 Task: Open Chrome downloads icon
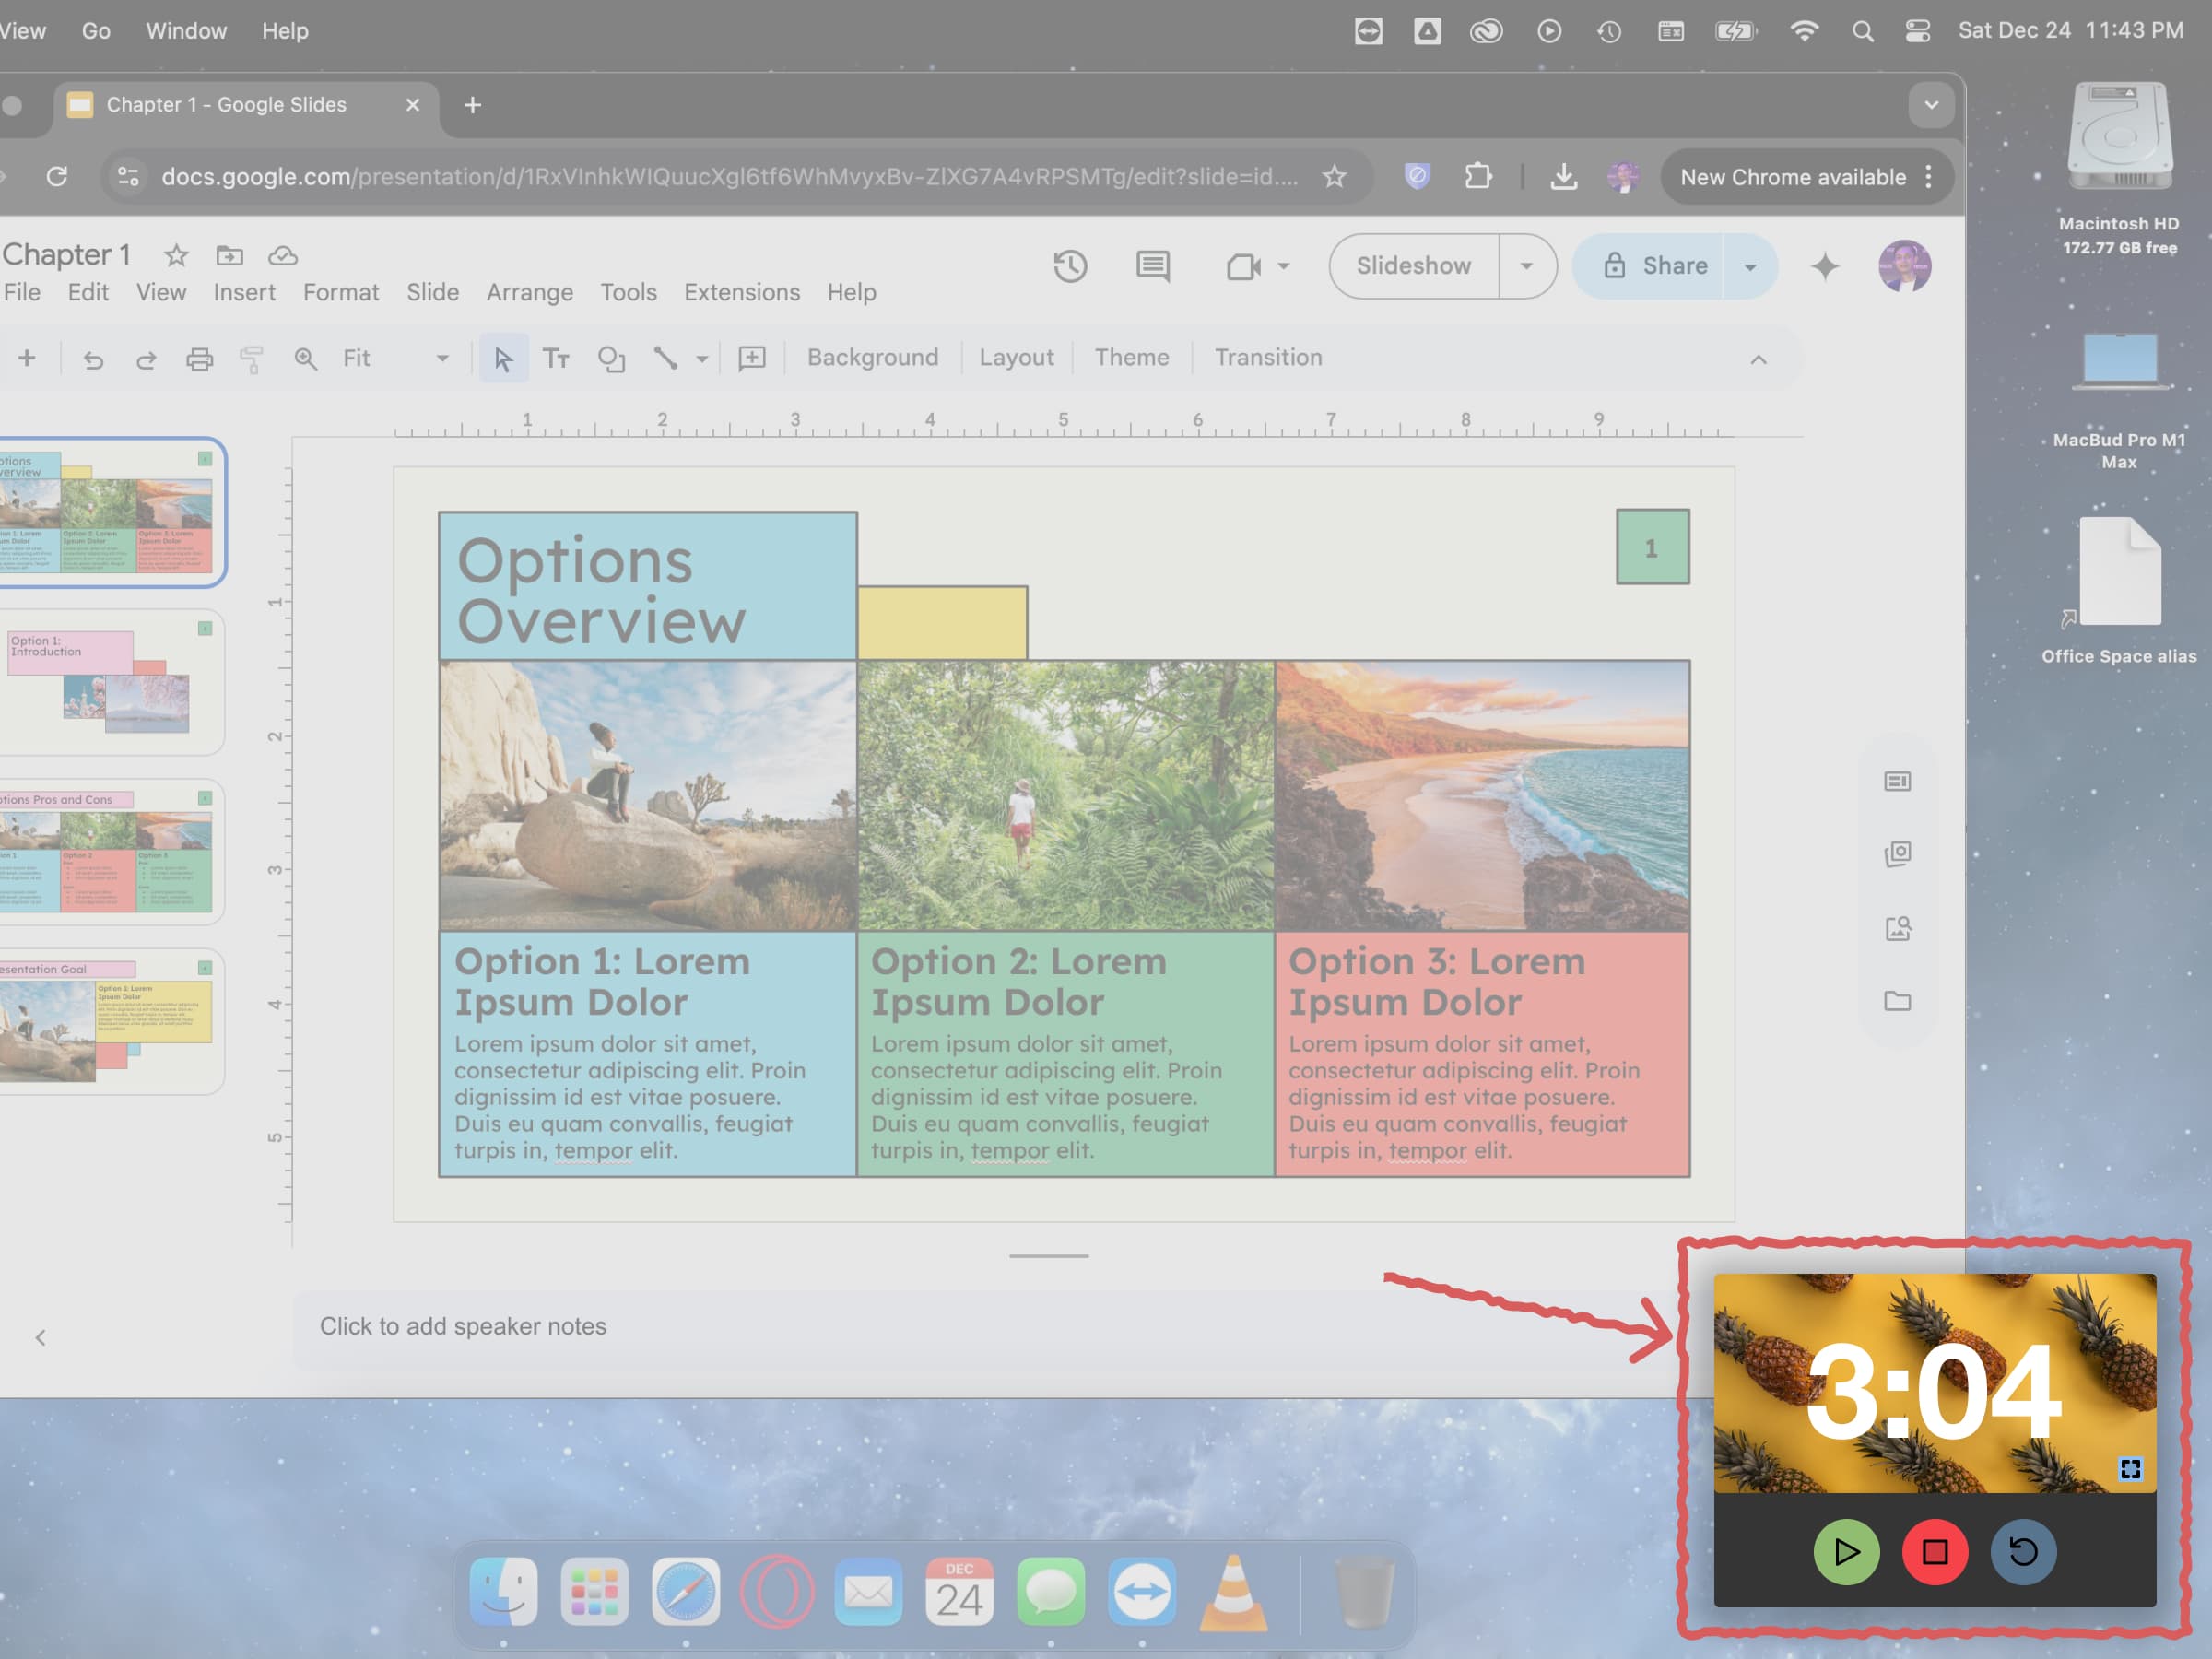click(1563, 177)
